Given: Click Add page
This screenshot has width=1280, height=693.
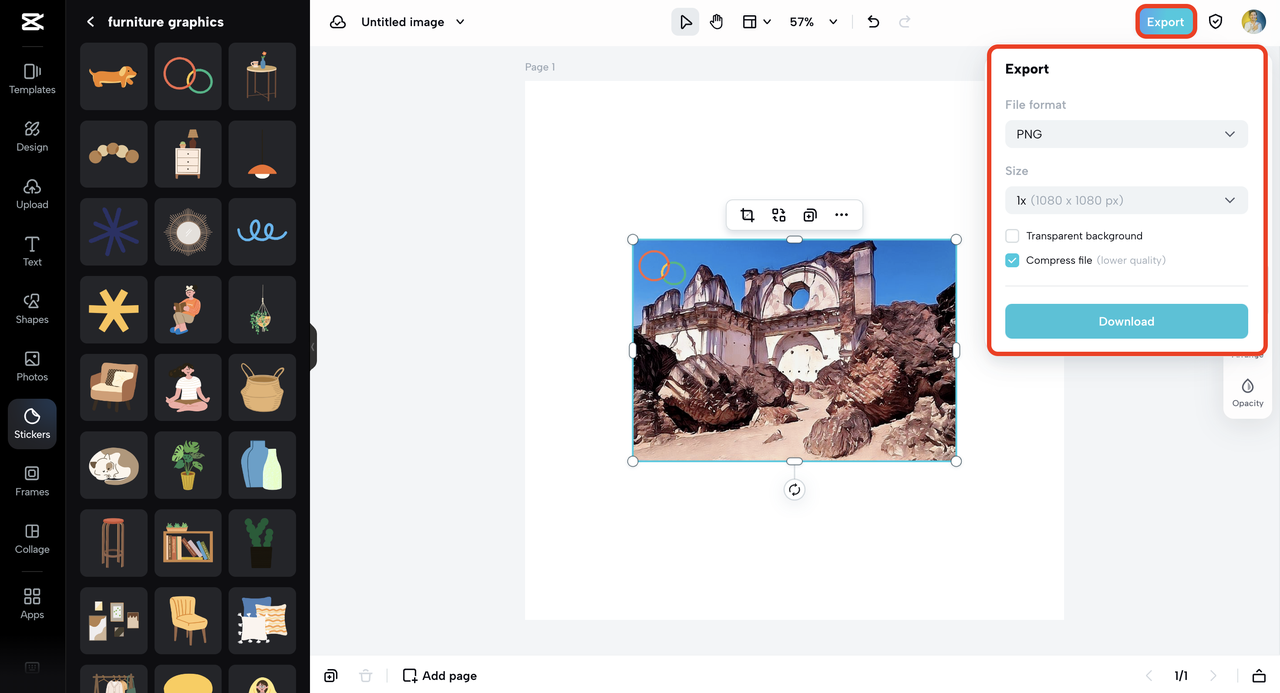Looking at the screenshot, I should point(440,676).
